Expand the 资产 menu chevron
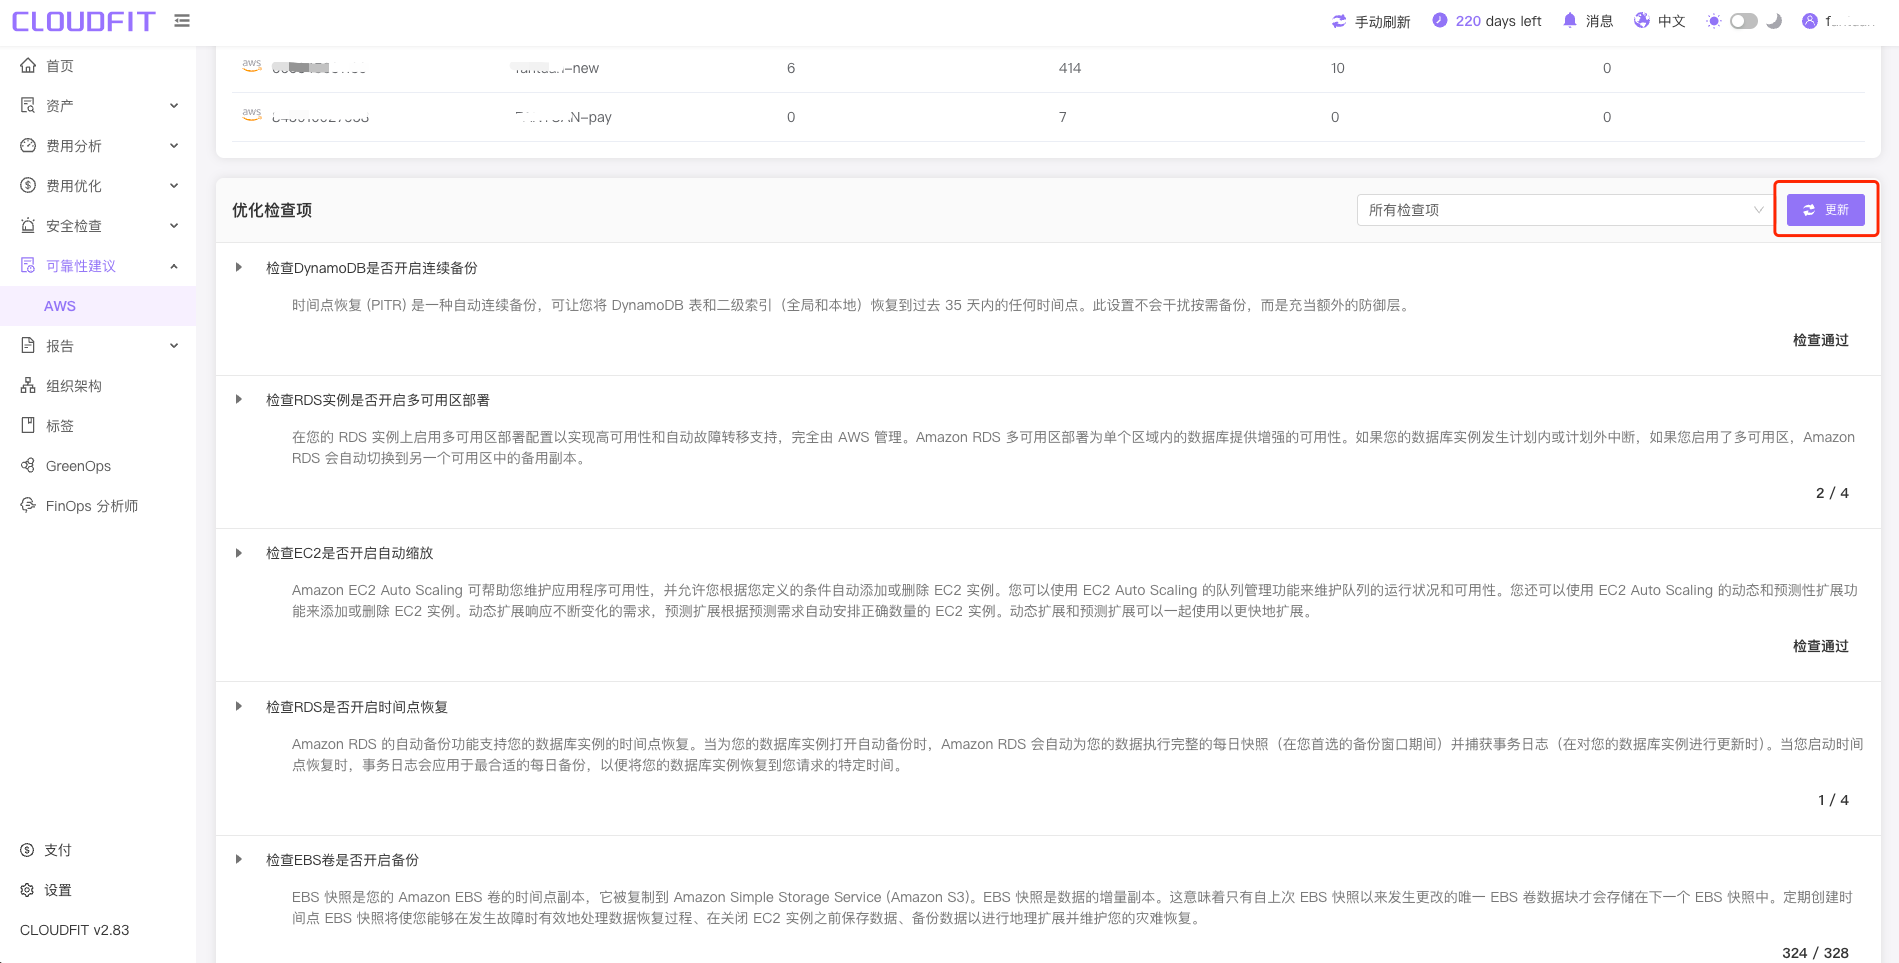The width and height of the screenshot is (1899, 963). (174, 106)
